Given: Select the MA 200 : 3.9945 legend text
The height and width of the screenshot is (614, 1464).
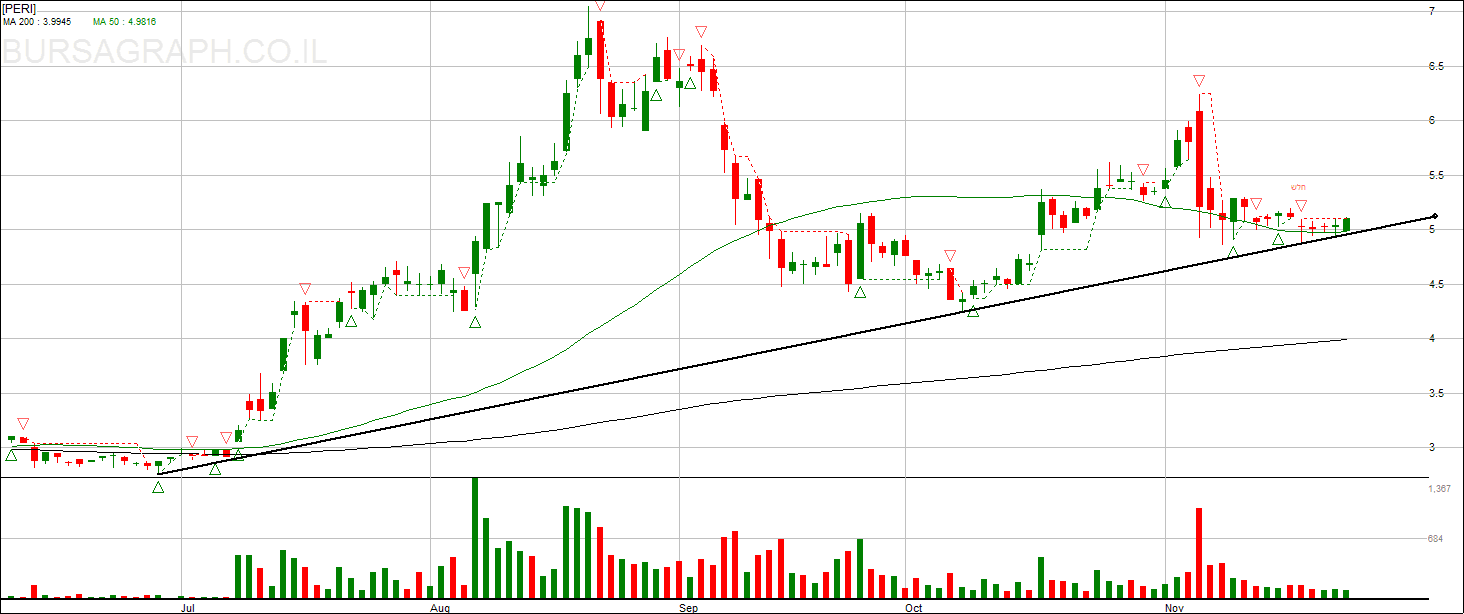Looking at the screenshot, I should pyautogui.click(x=39, y=22).
